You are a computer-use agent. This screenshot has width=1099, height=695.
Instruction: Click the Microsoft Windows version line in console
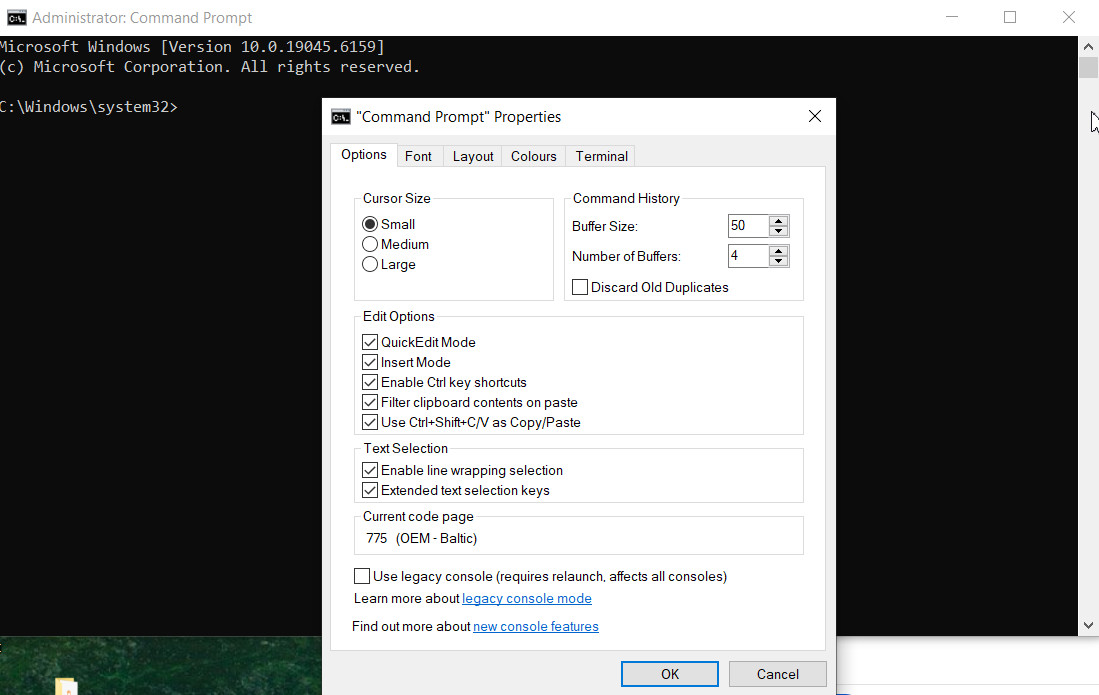[192, 47]
